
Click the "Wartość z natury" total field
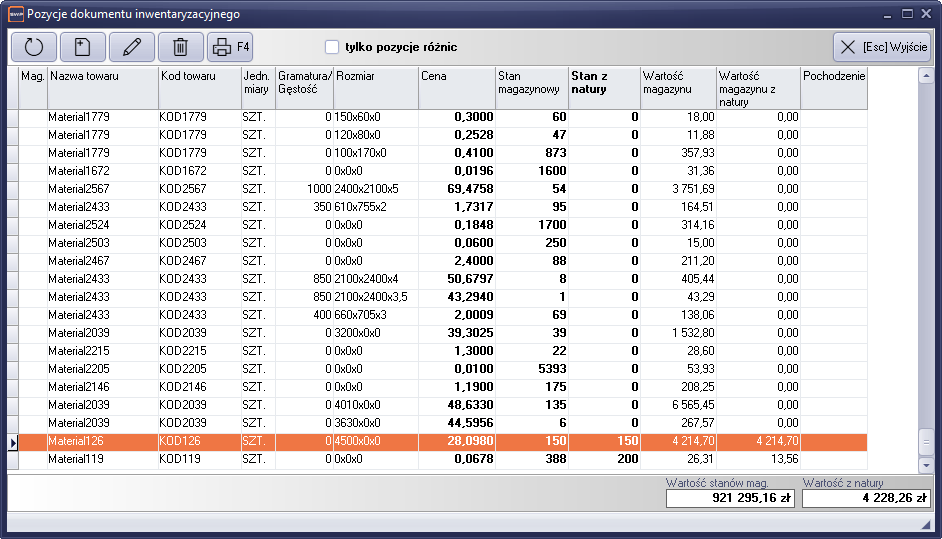866,498
